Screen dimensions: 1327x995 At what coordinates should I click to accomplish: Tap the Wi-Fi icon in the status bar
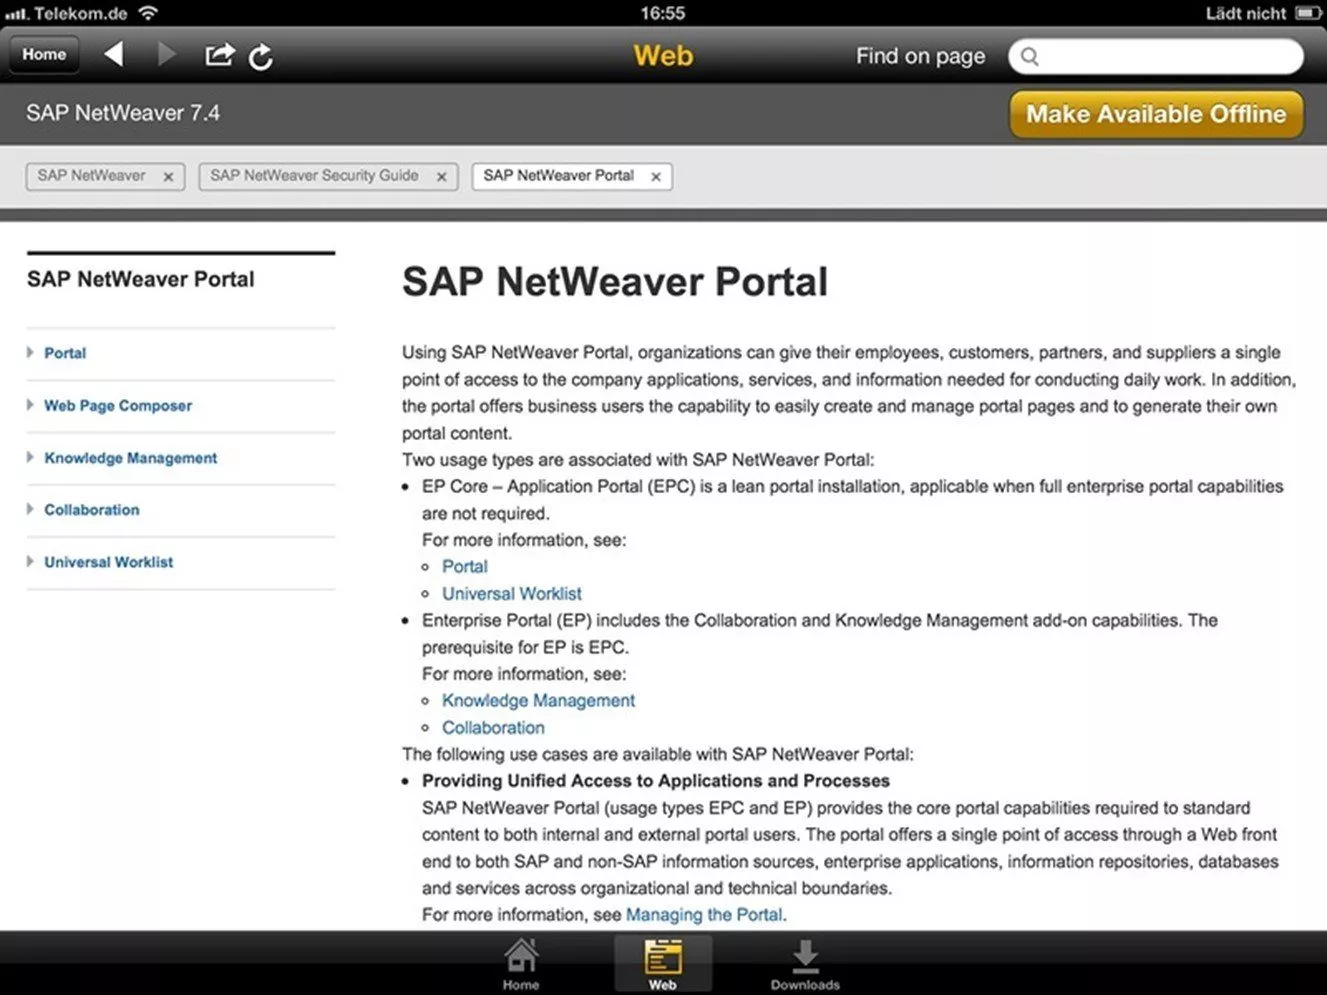(x=148, y=14)
